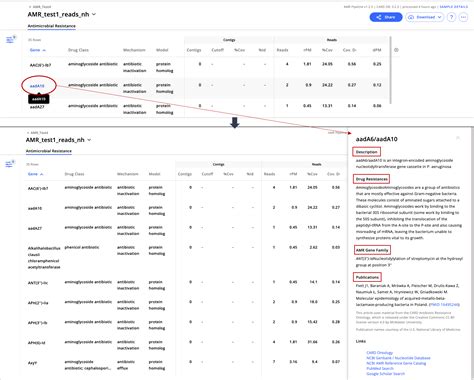Select Antimicrobial Resistance tab in upper view
This screenshot has height=380, width=474.
[52, 26]
